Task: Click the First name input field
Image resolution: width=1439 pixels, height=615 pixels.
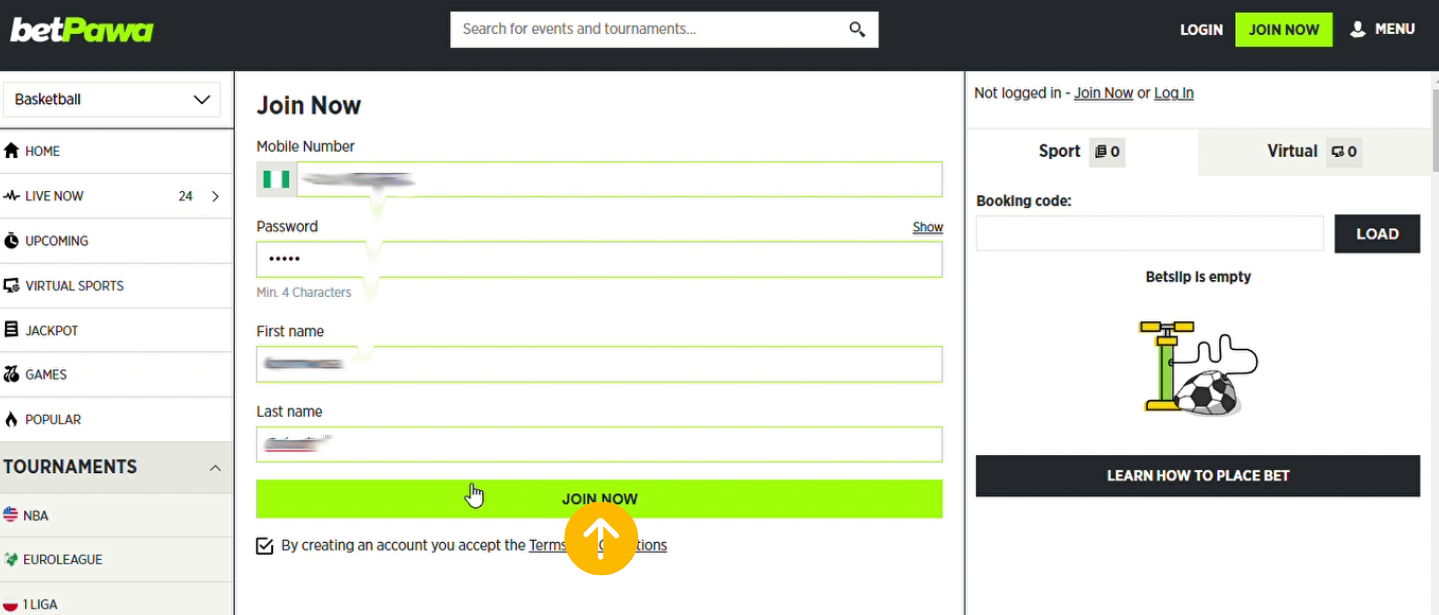Action: (x=599, y=364)
